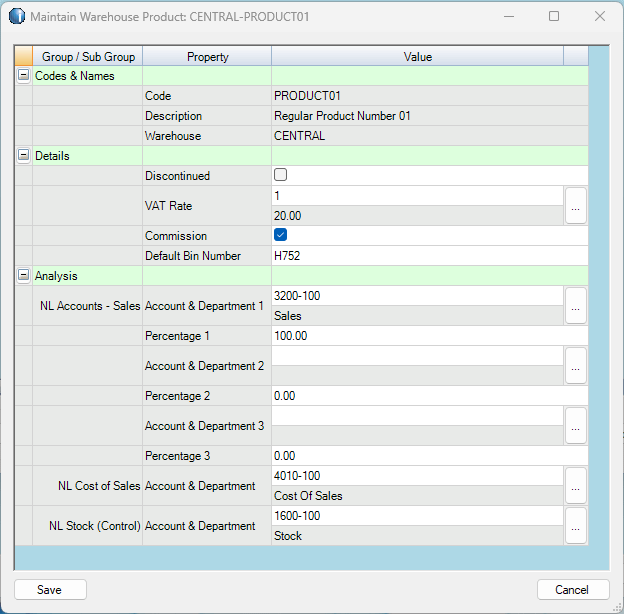
Task: Save the warehouse product changes
Action: click(50, 590)
